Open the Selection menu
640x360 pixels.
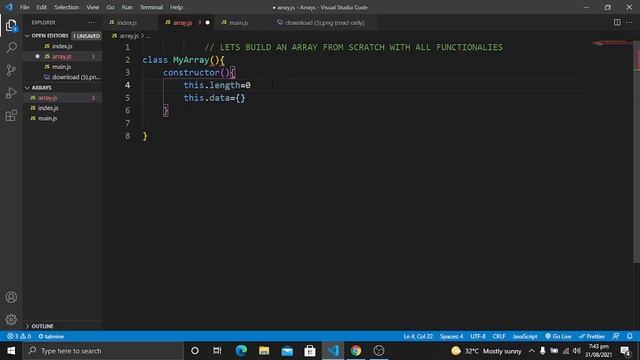[67, 7]
